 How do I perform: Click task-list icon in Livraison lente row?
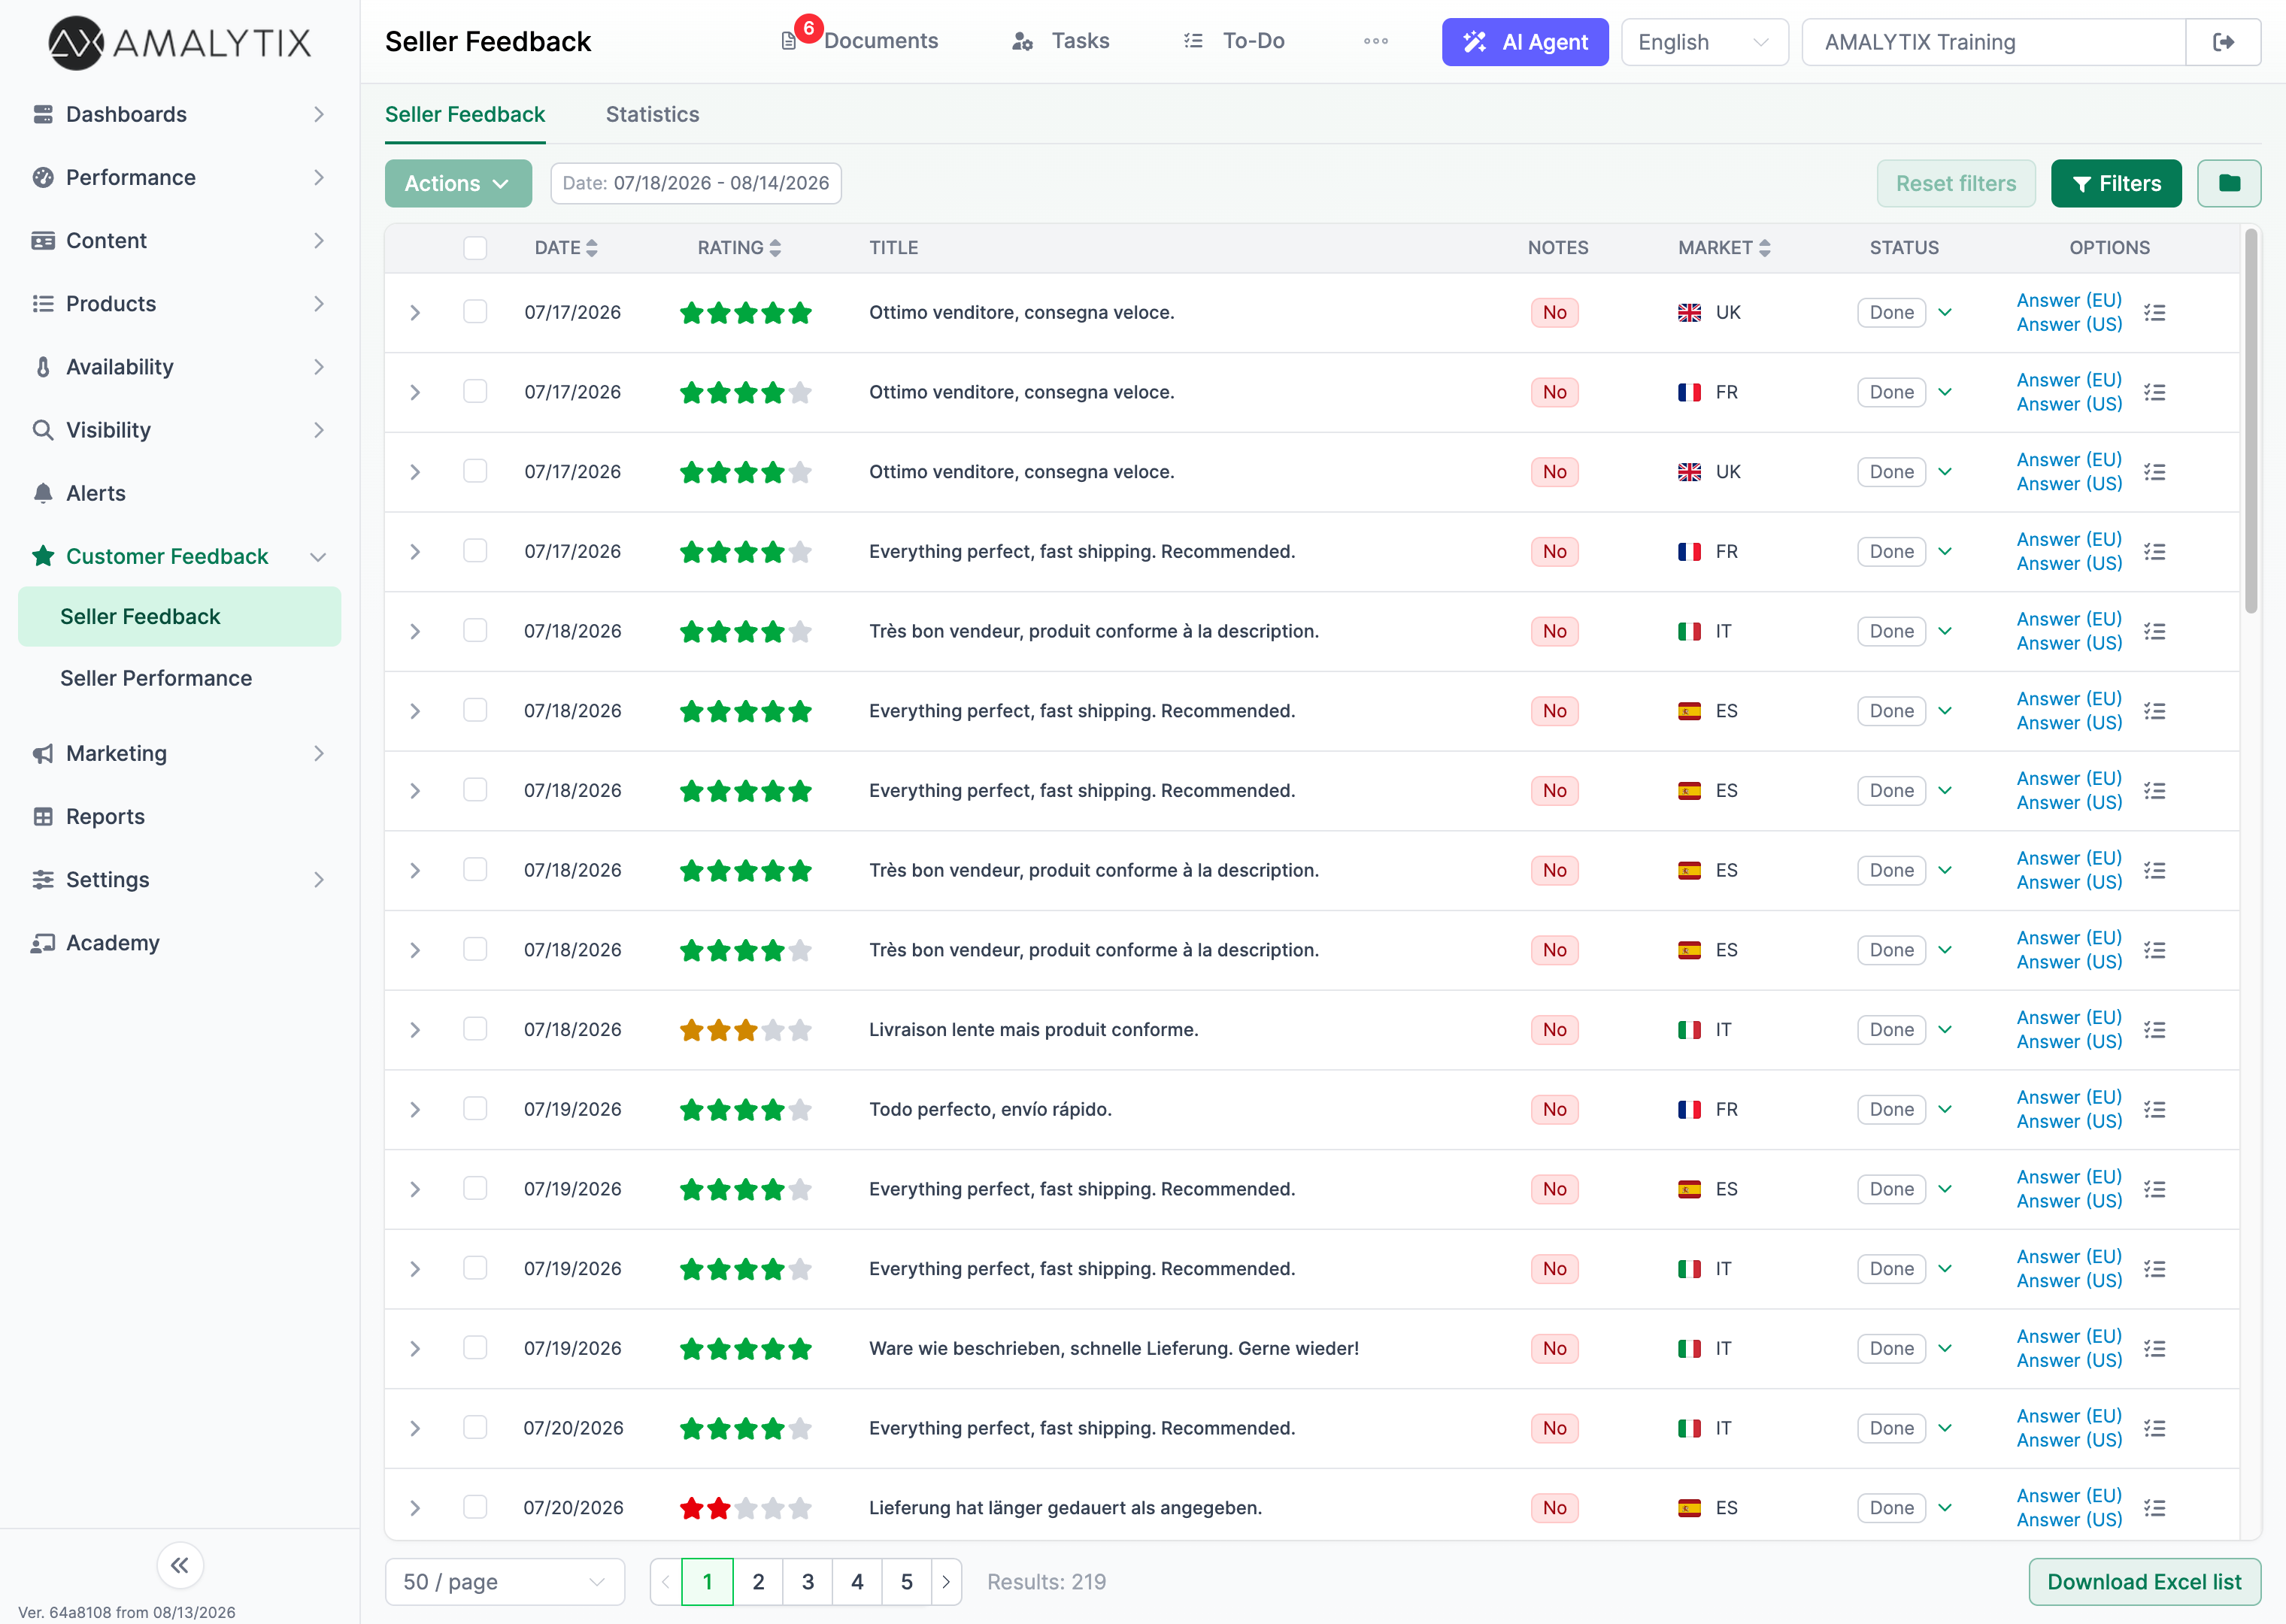(2155, 1029)
